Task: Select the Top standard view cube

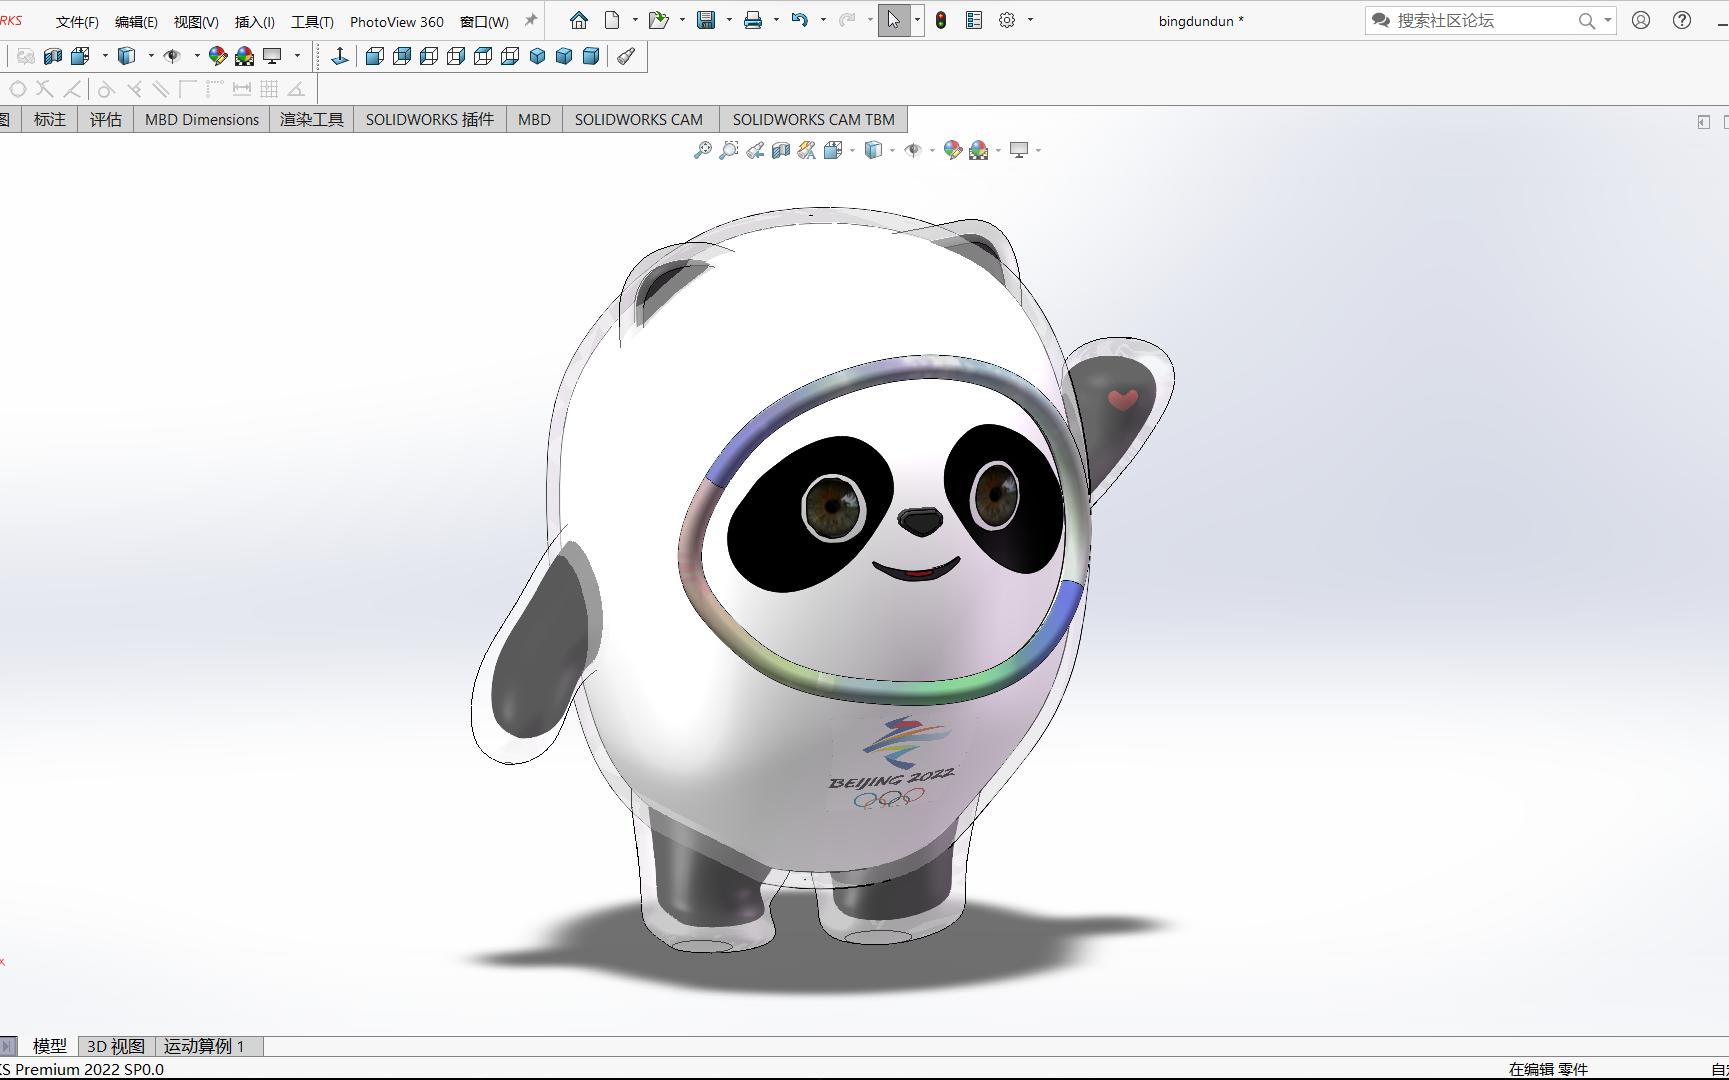Action: [483, 56]
